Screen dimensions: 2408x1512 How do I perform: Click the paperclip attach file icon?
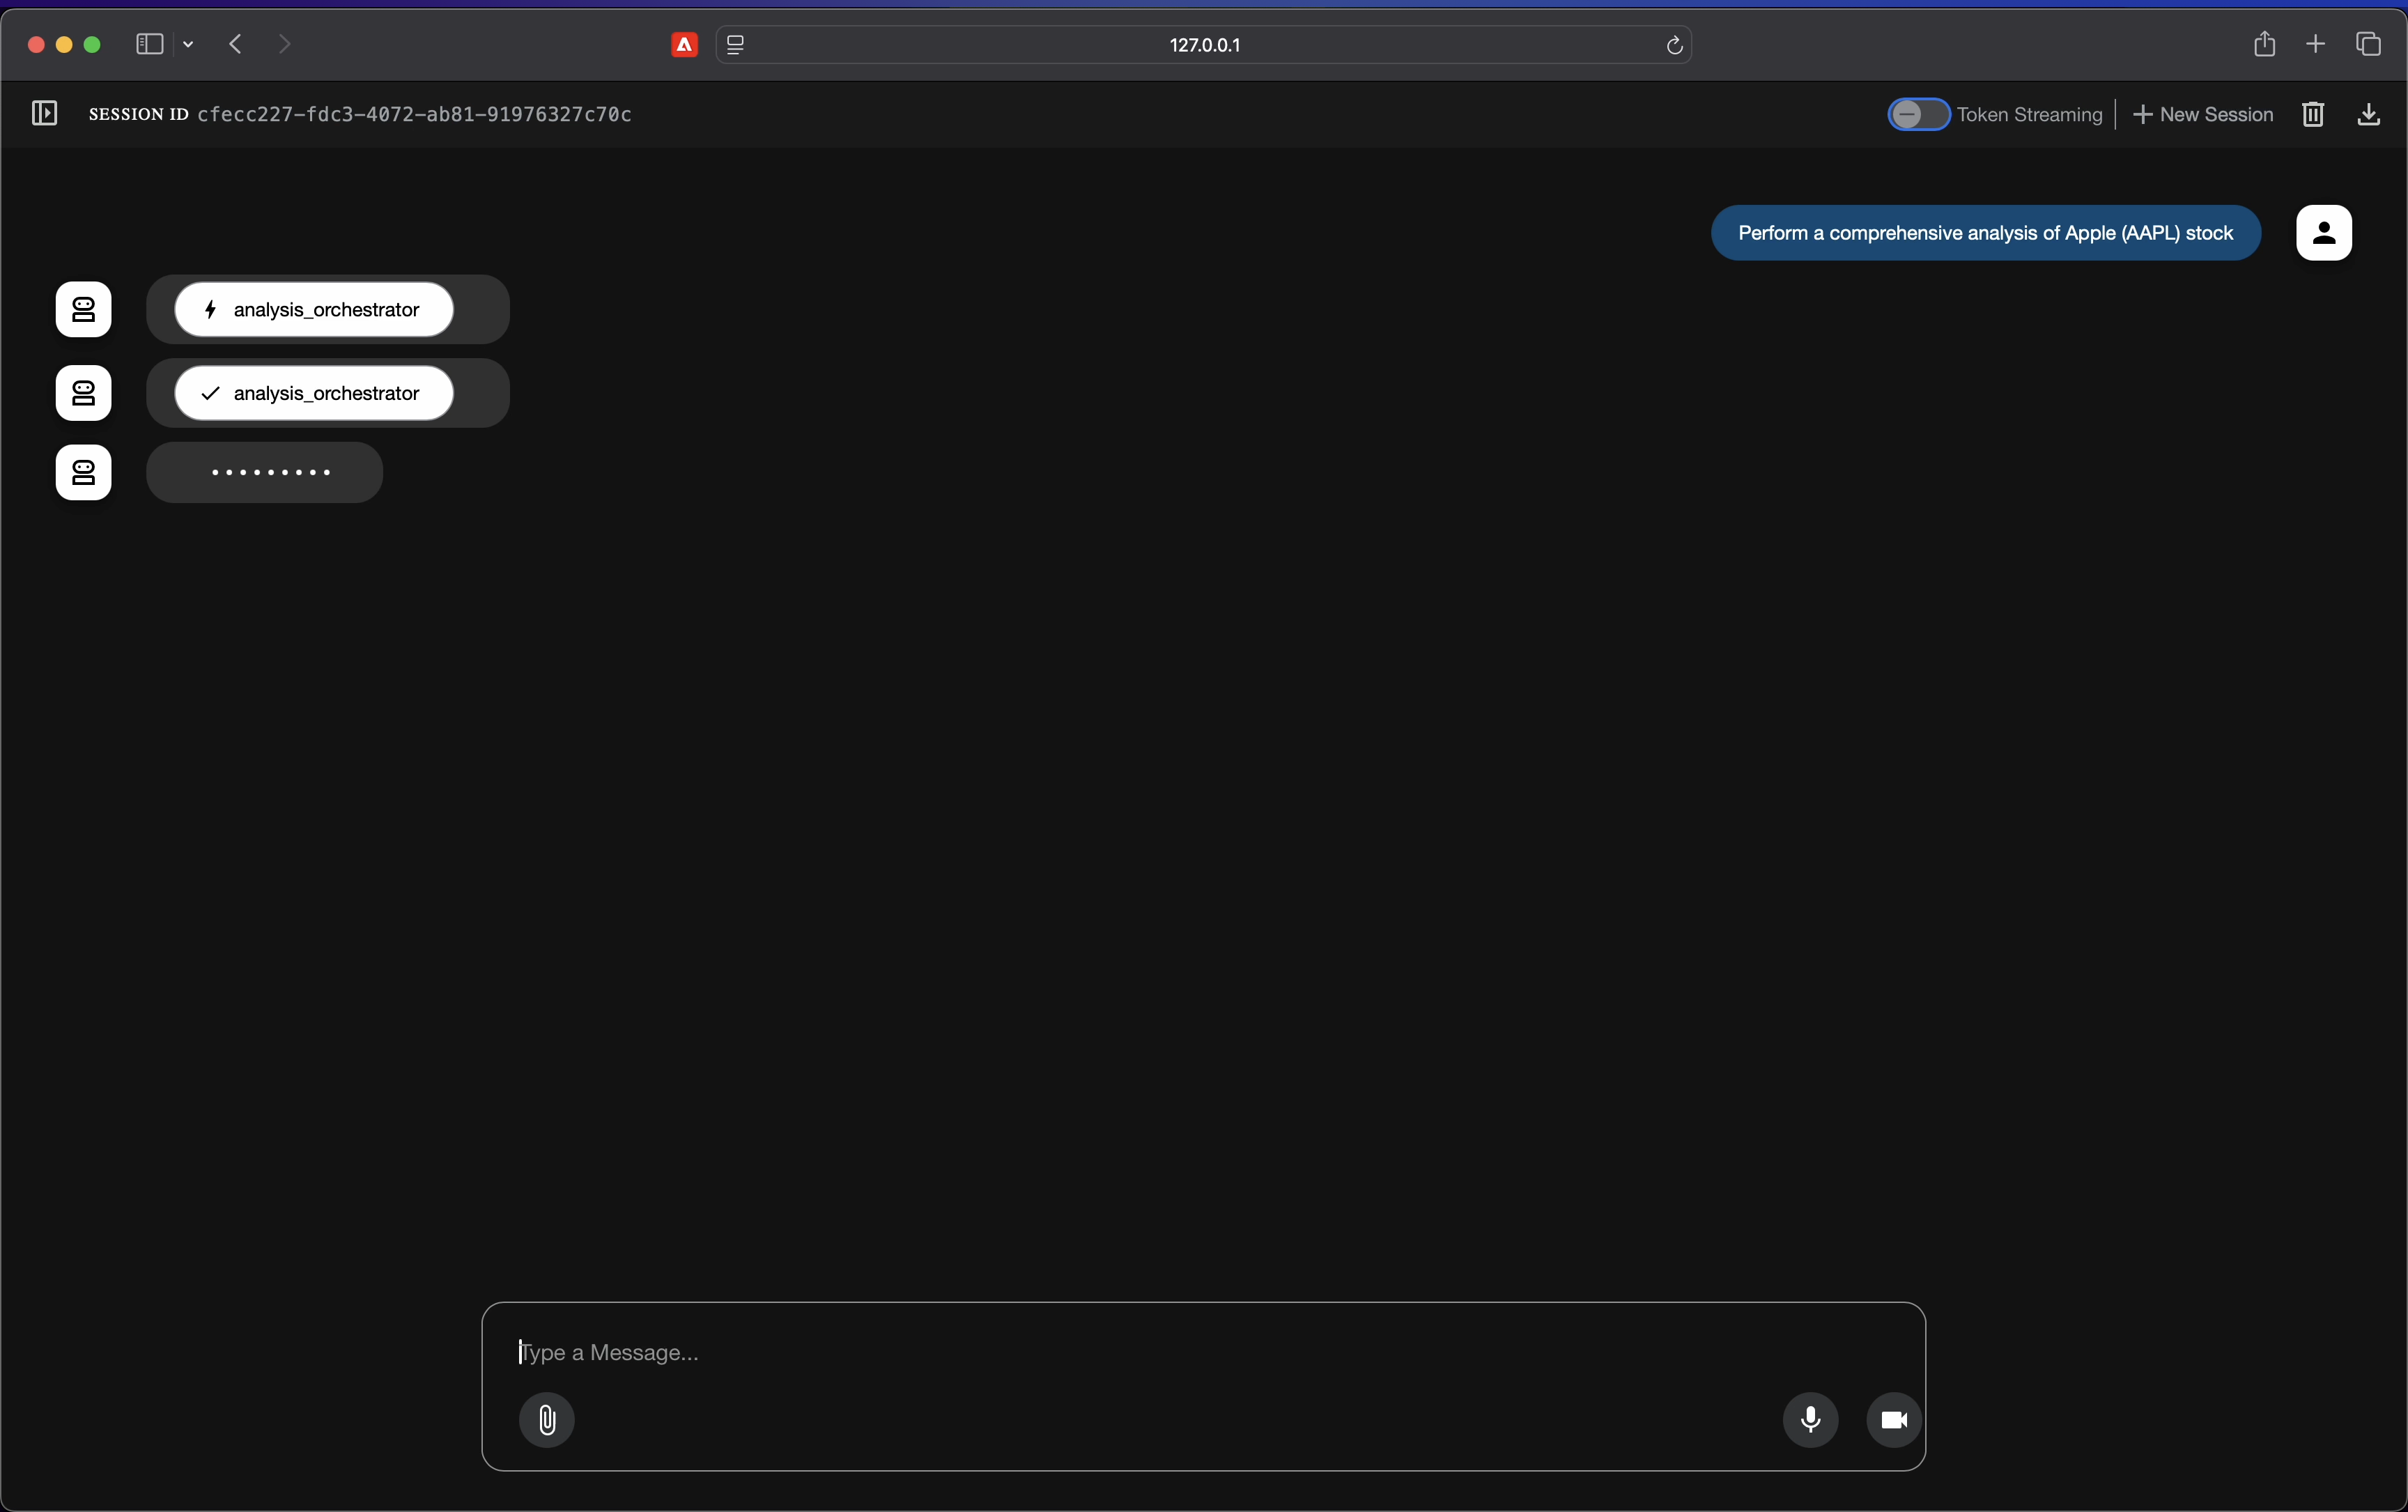coord(547,1419)
